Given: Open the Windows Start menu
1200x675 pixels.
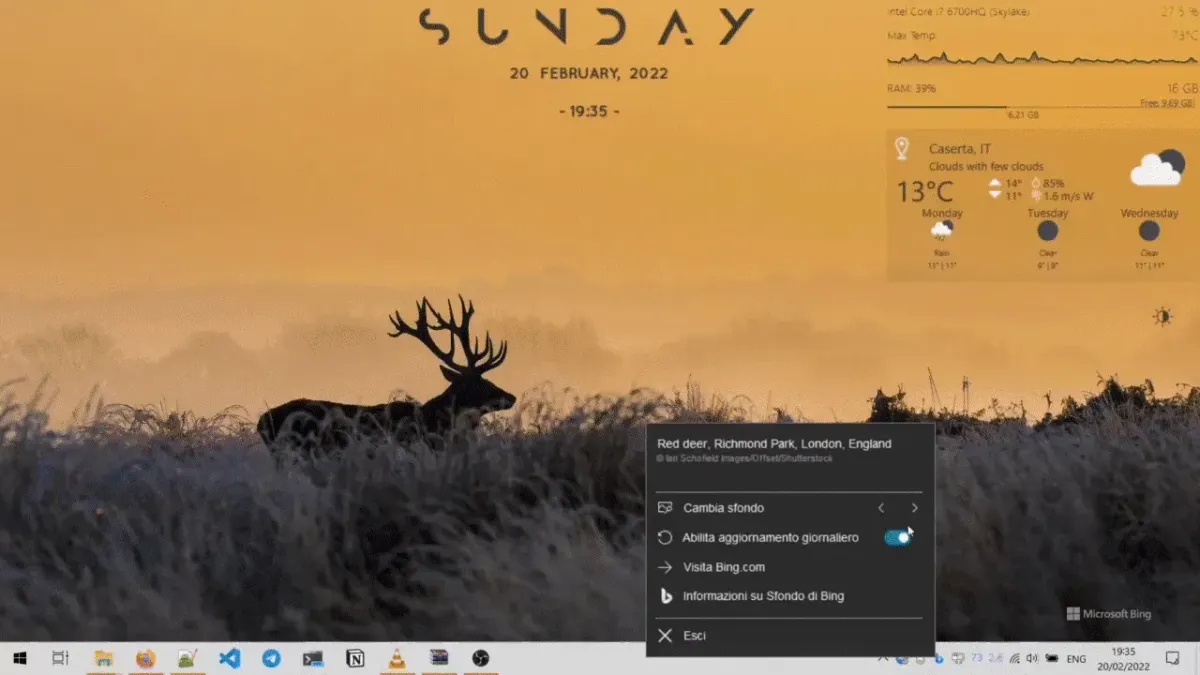Looking at the screenshot, I should [x=19, y=658].
